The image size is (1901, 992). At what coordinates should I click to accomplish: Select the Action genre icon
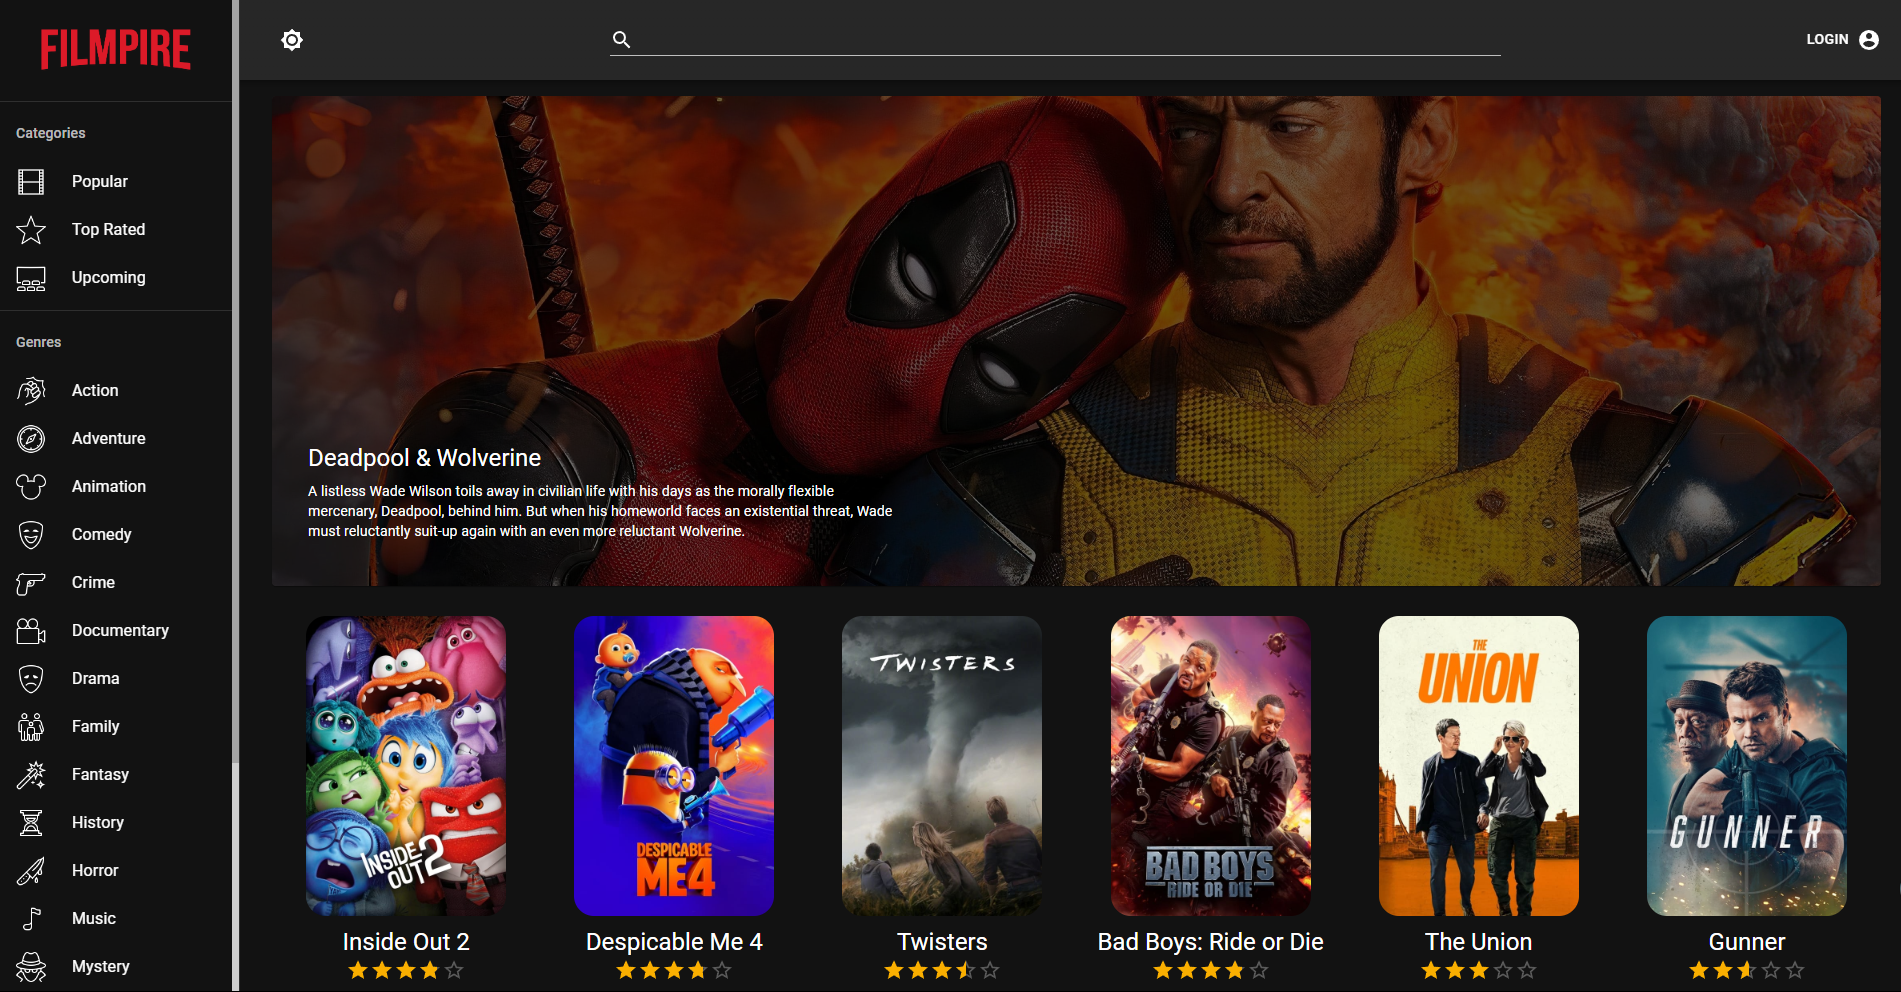click(x=31, y=391)
